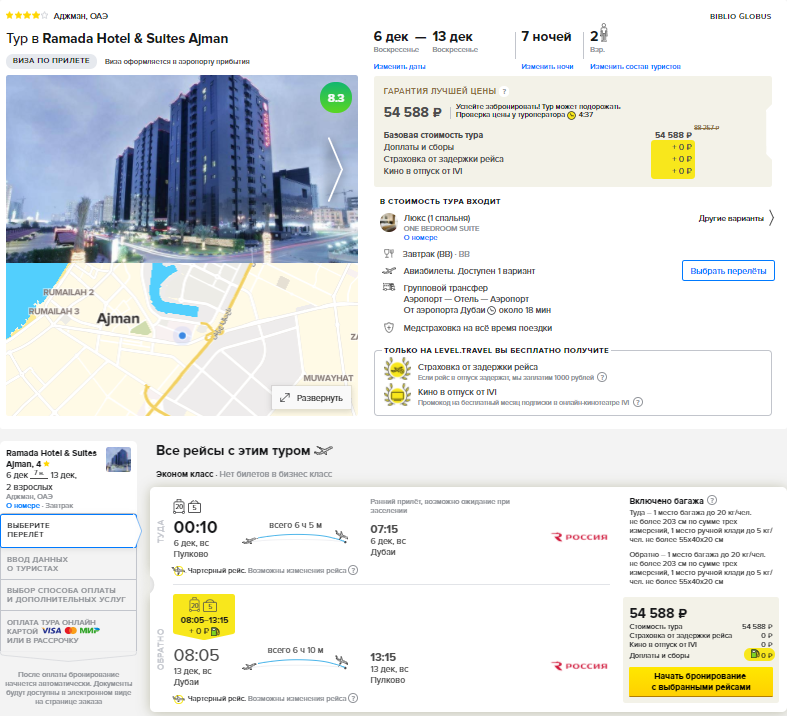Click the IVI cinema laurel icon
Screen dimensions: 787x716
pos(398,395)
